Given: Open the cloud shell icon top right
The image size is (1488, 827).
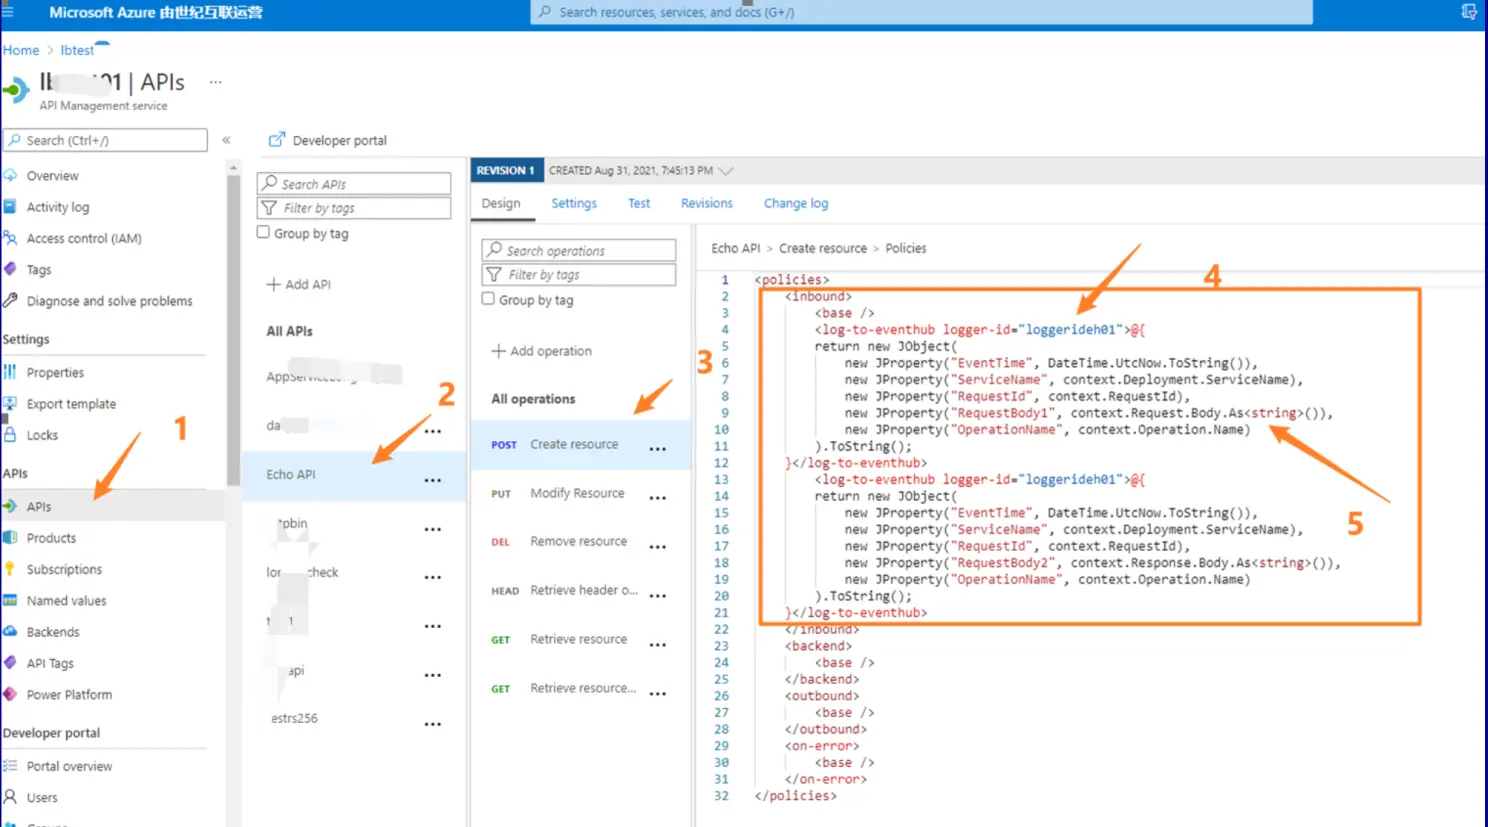Looking at the screenshot, I should click(1468, 12).
